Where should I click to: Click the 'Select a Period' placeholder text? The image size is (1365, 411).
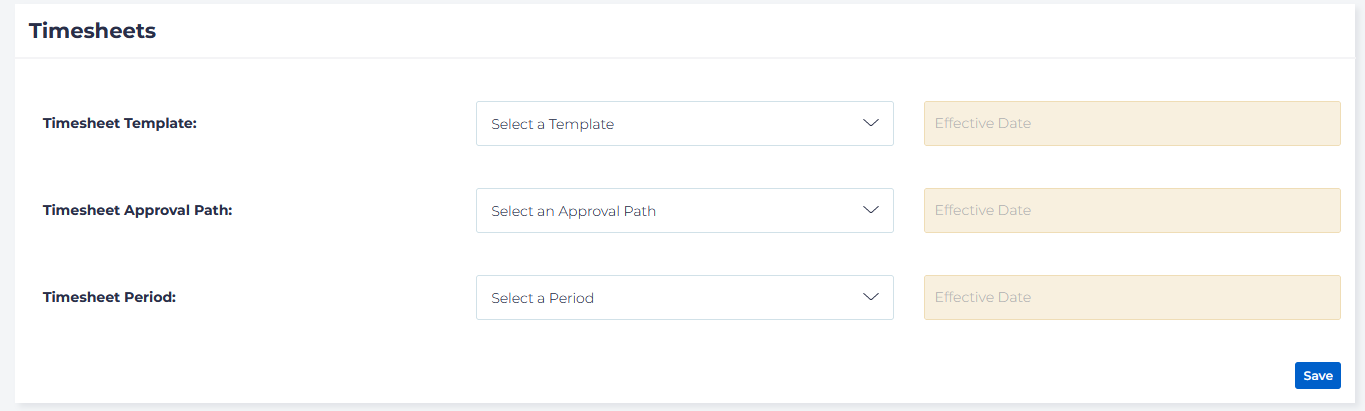[542, 298]
